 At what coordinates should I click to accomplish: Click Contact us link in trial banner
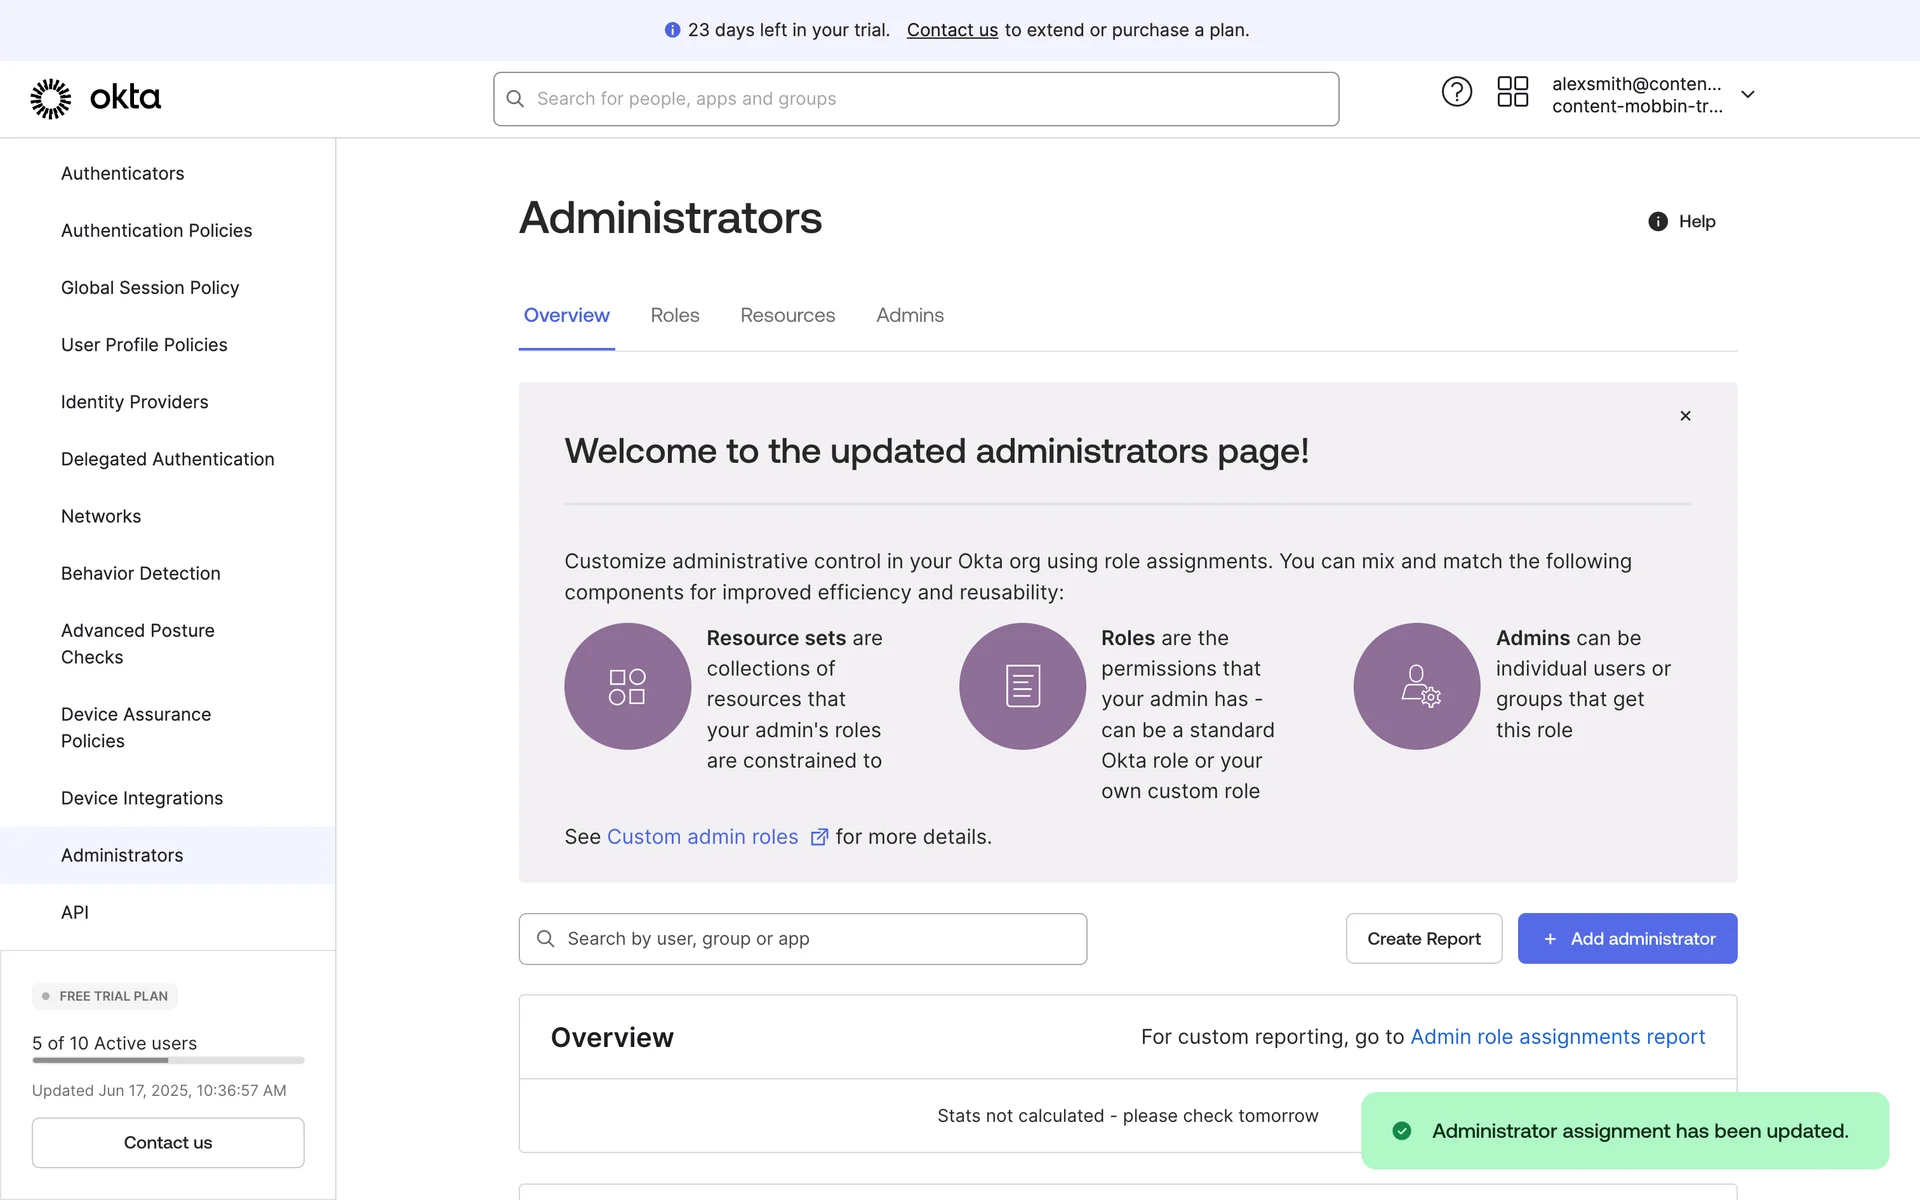[951, 30]
